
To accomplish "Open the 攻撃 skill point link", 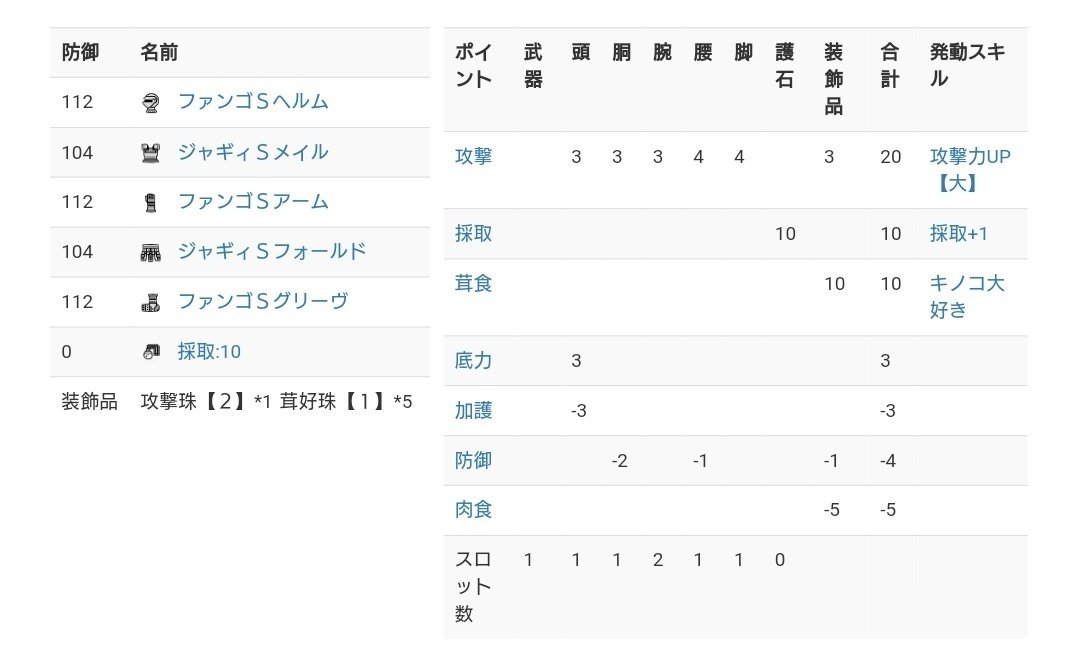I will 473,157.
